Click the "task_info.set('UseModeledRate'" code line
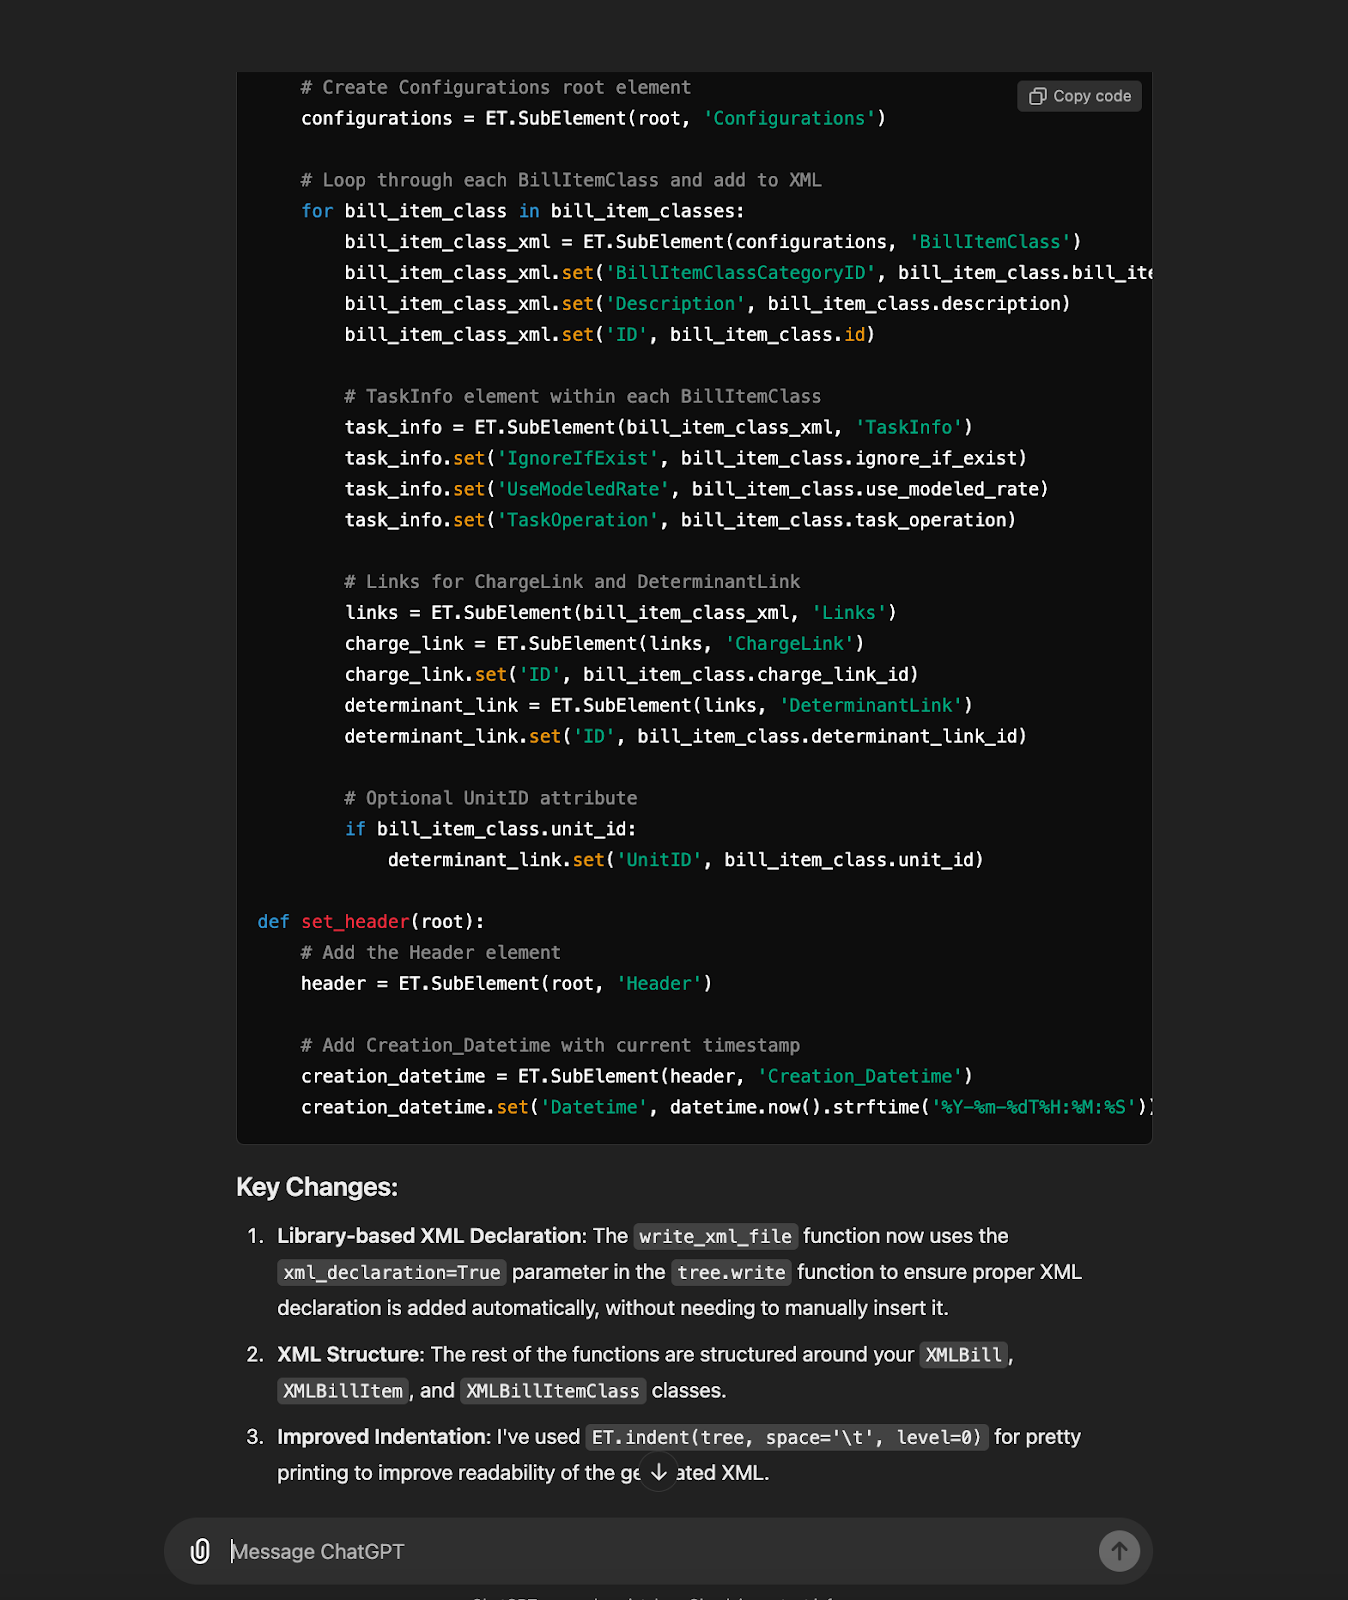Image resolution: width=1348 pixels, height=1600 pixels. pos(697,489)
